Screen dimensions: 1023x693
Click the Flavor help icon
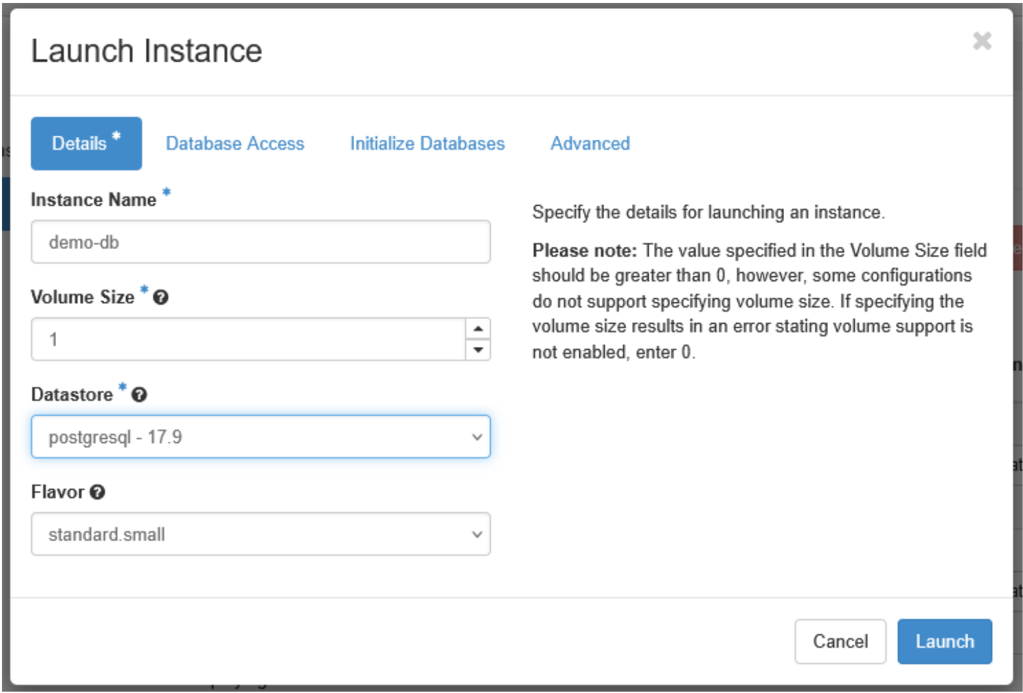tap(98, 492)
